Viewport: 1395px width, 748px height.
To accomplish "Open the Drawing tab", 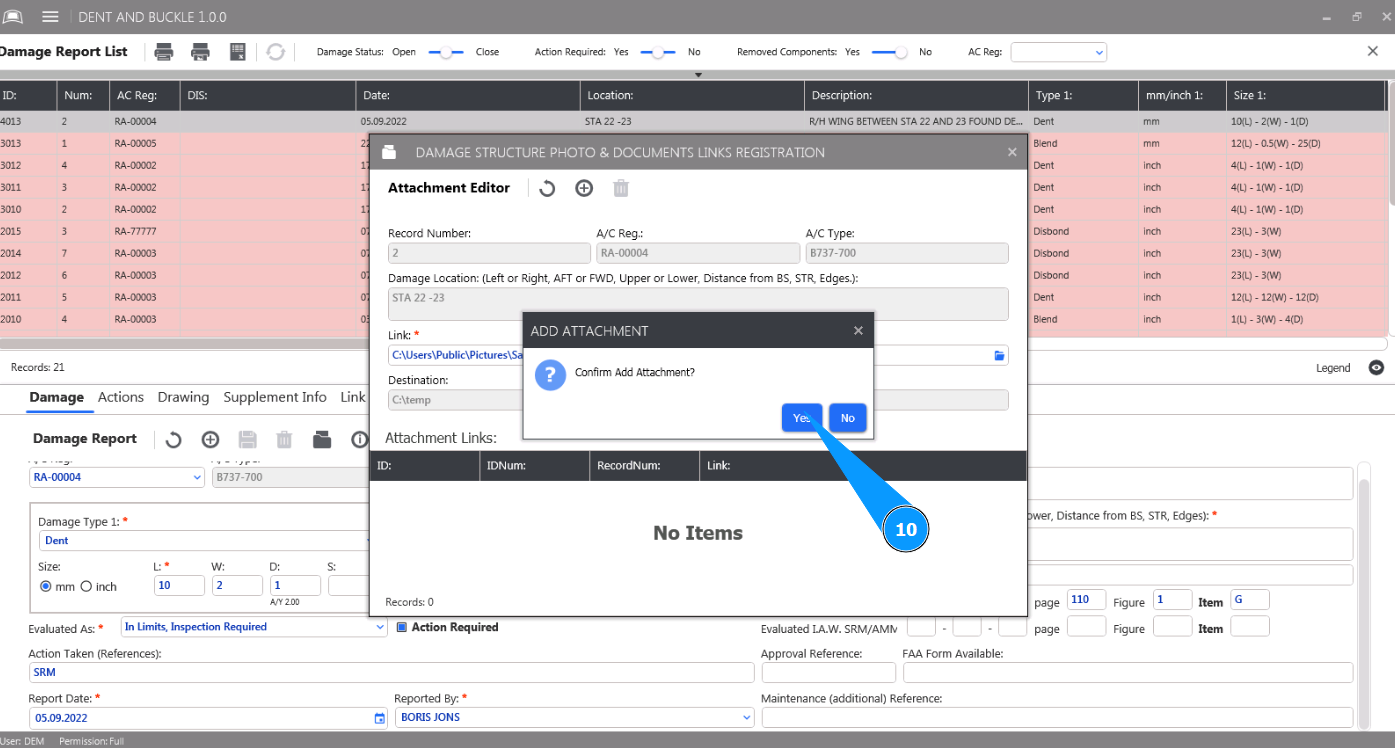I will (x=183, y=397).
